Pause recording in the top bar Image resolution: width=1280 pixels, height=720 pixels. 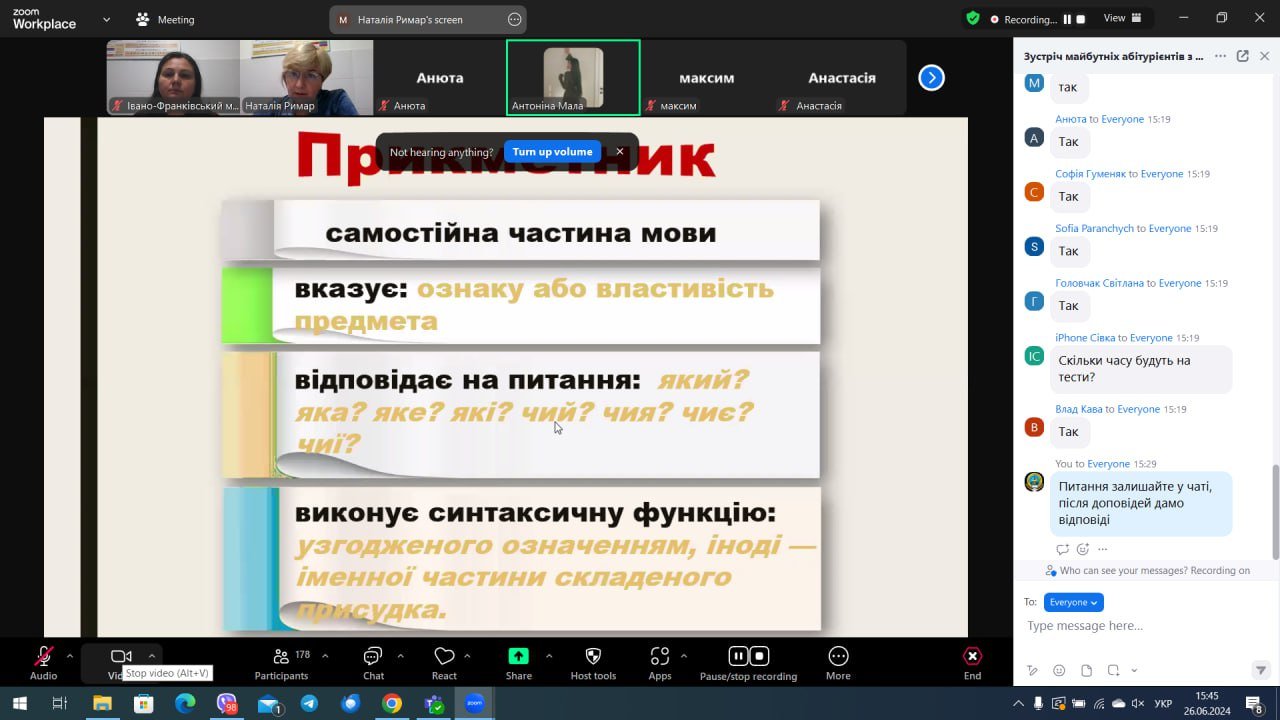click(x=1067, y=19)
